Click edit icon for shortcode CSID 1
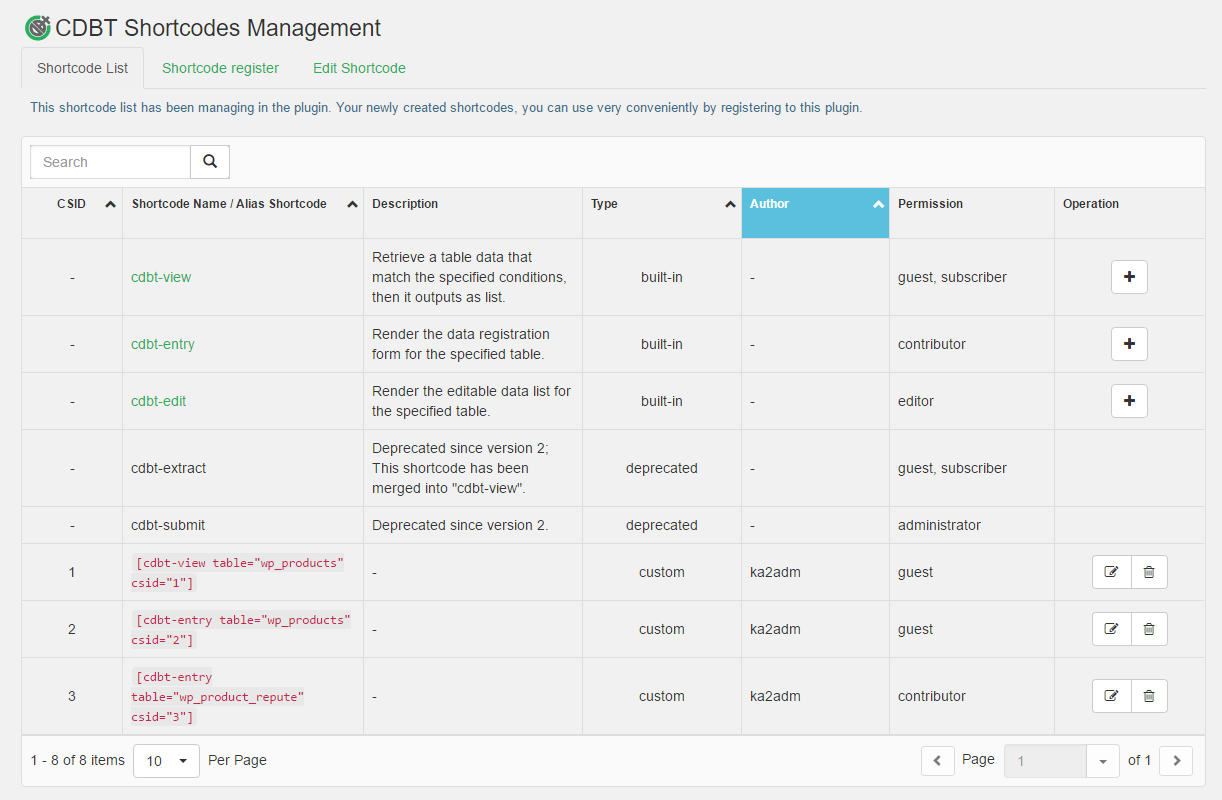The height and width of the screenshot is (800, 1222). [x=1111, y=572]
